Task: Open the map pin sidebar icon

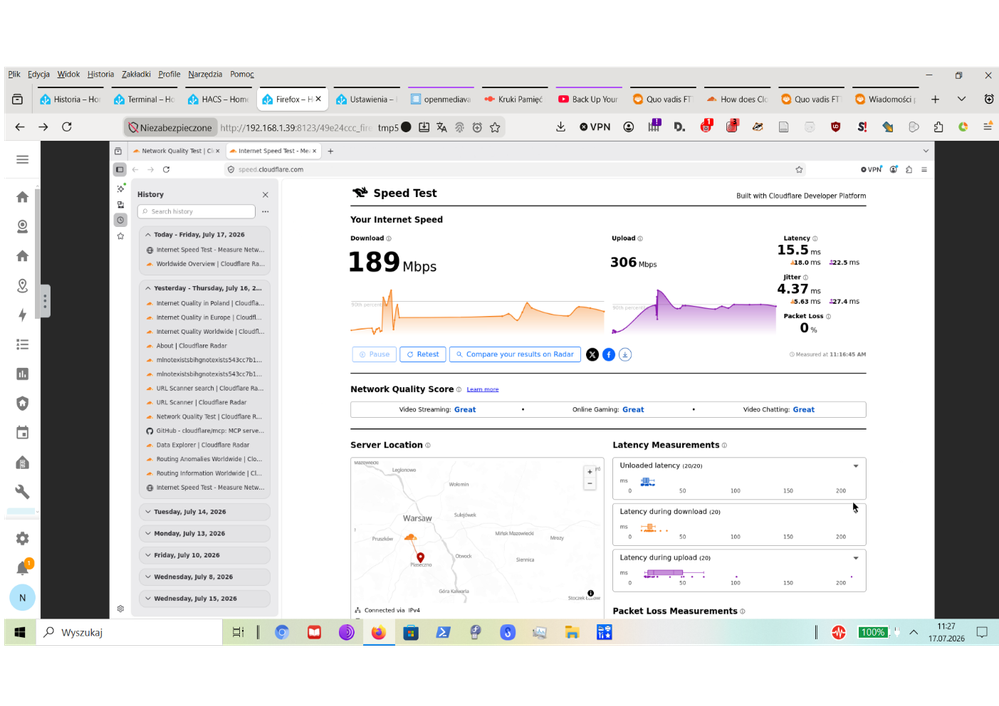Action: pos(22,285)
